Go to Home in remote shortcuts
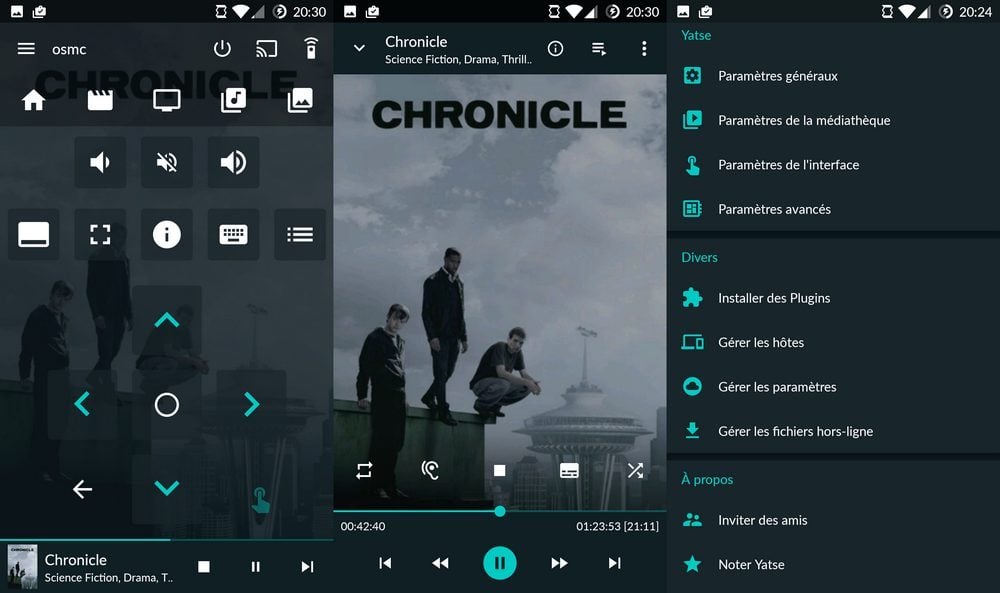 coord(33,100)
